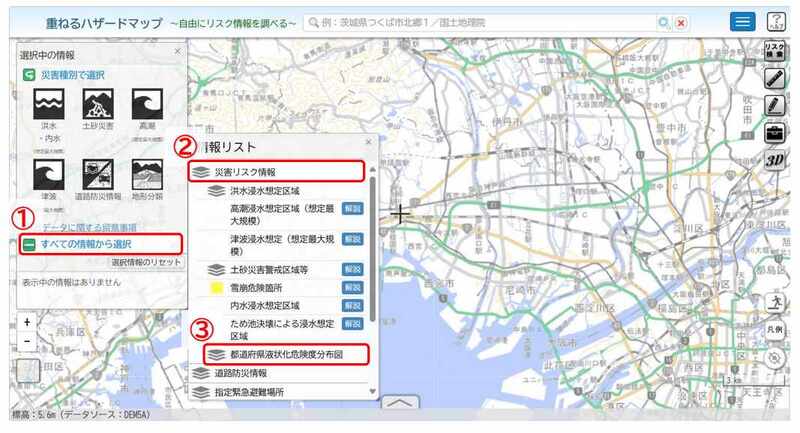Click the layers icon beside 指定緊急避難場所
The width and height of the screenshot is (800, 433).
tap(201, 392)
